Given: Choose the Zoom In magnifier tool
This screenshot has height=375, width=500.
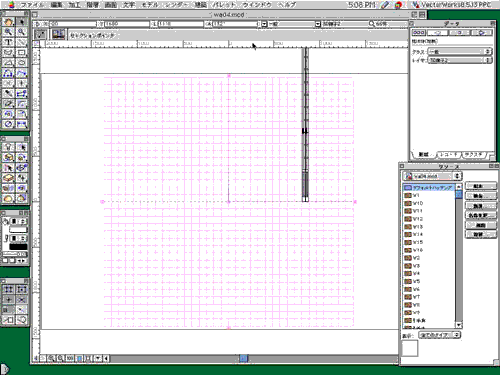Looking at the screenshot, I should (8, 32).
